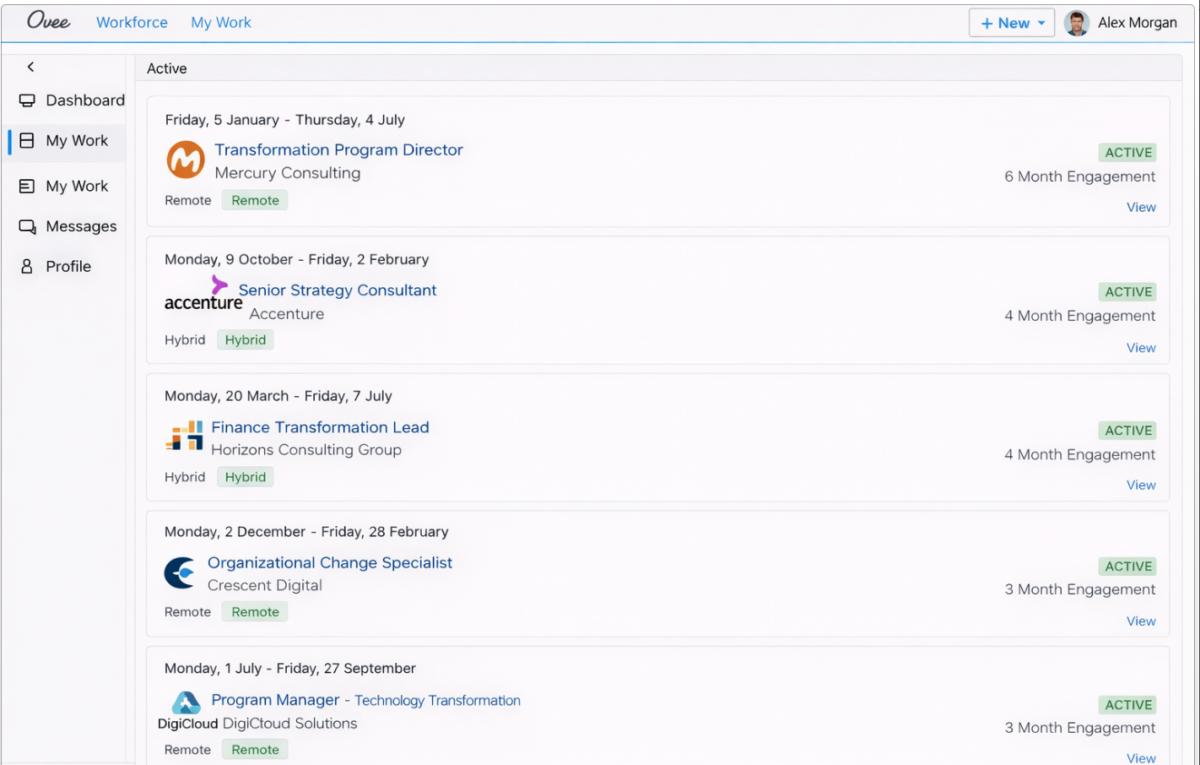Viewport: 1200px width, 765px height.
Task: Click the Accenture company logo
Action: point(204,299)
